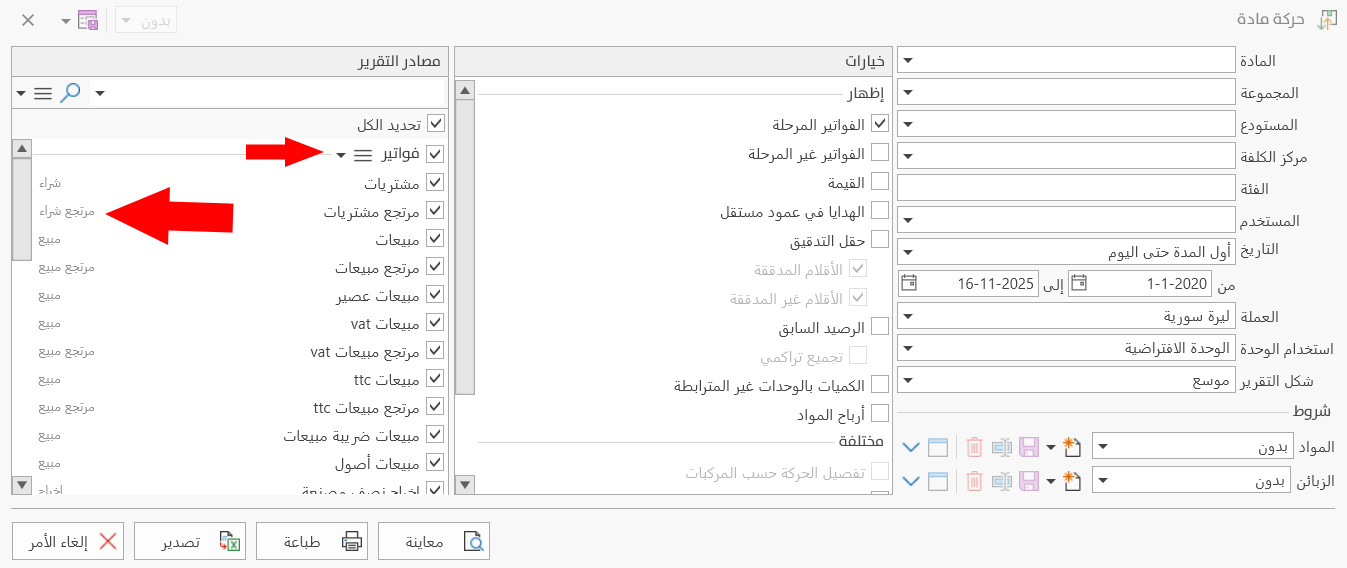Toggle الكميات بالوحدات غير المترابطة checkbox
Viewport: 1347px width, 568px height.
point(881,385)
